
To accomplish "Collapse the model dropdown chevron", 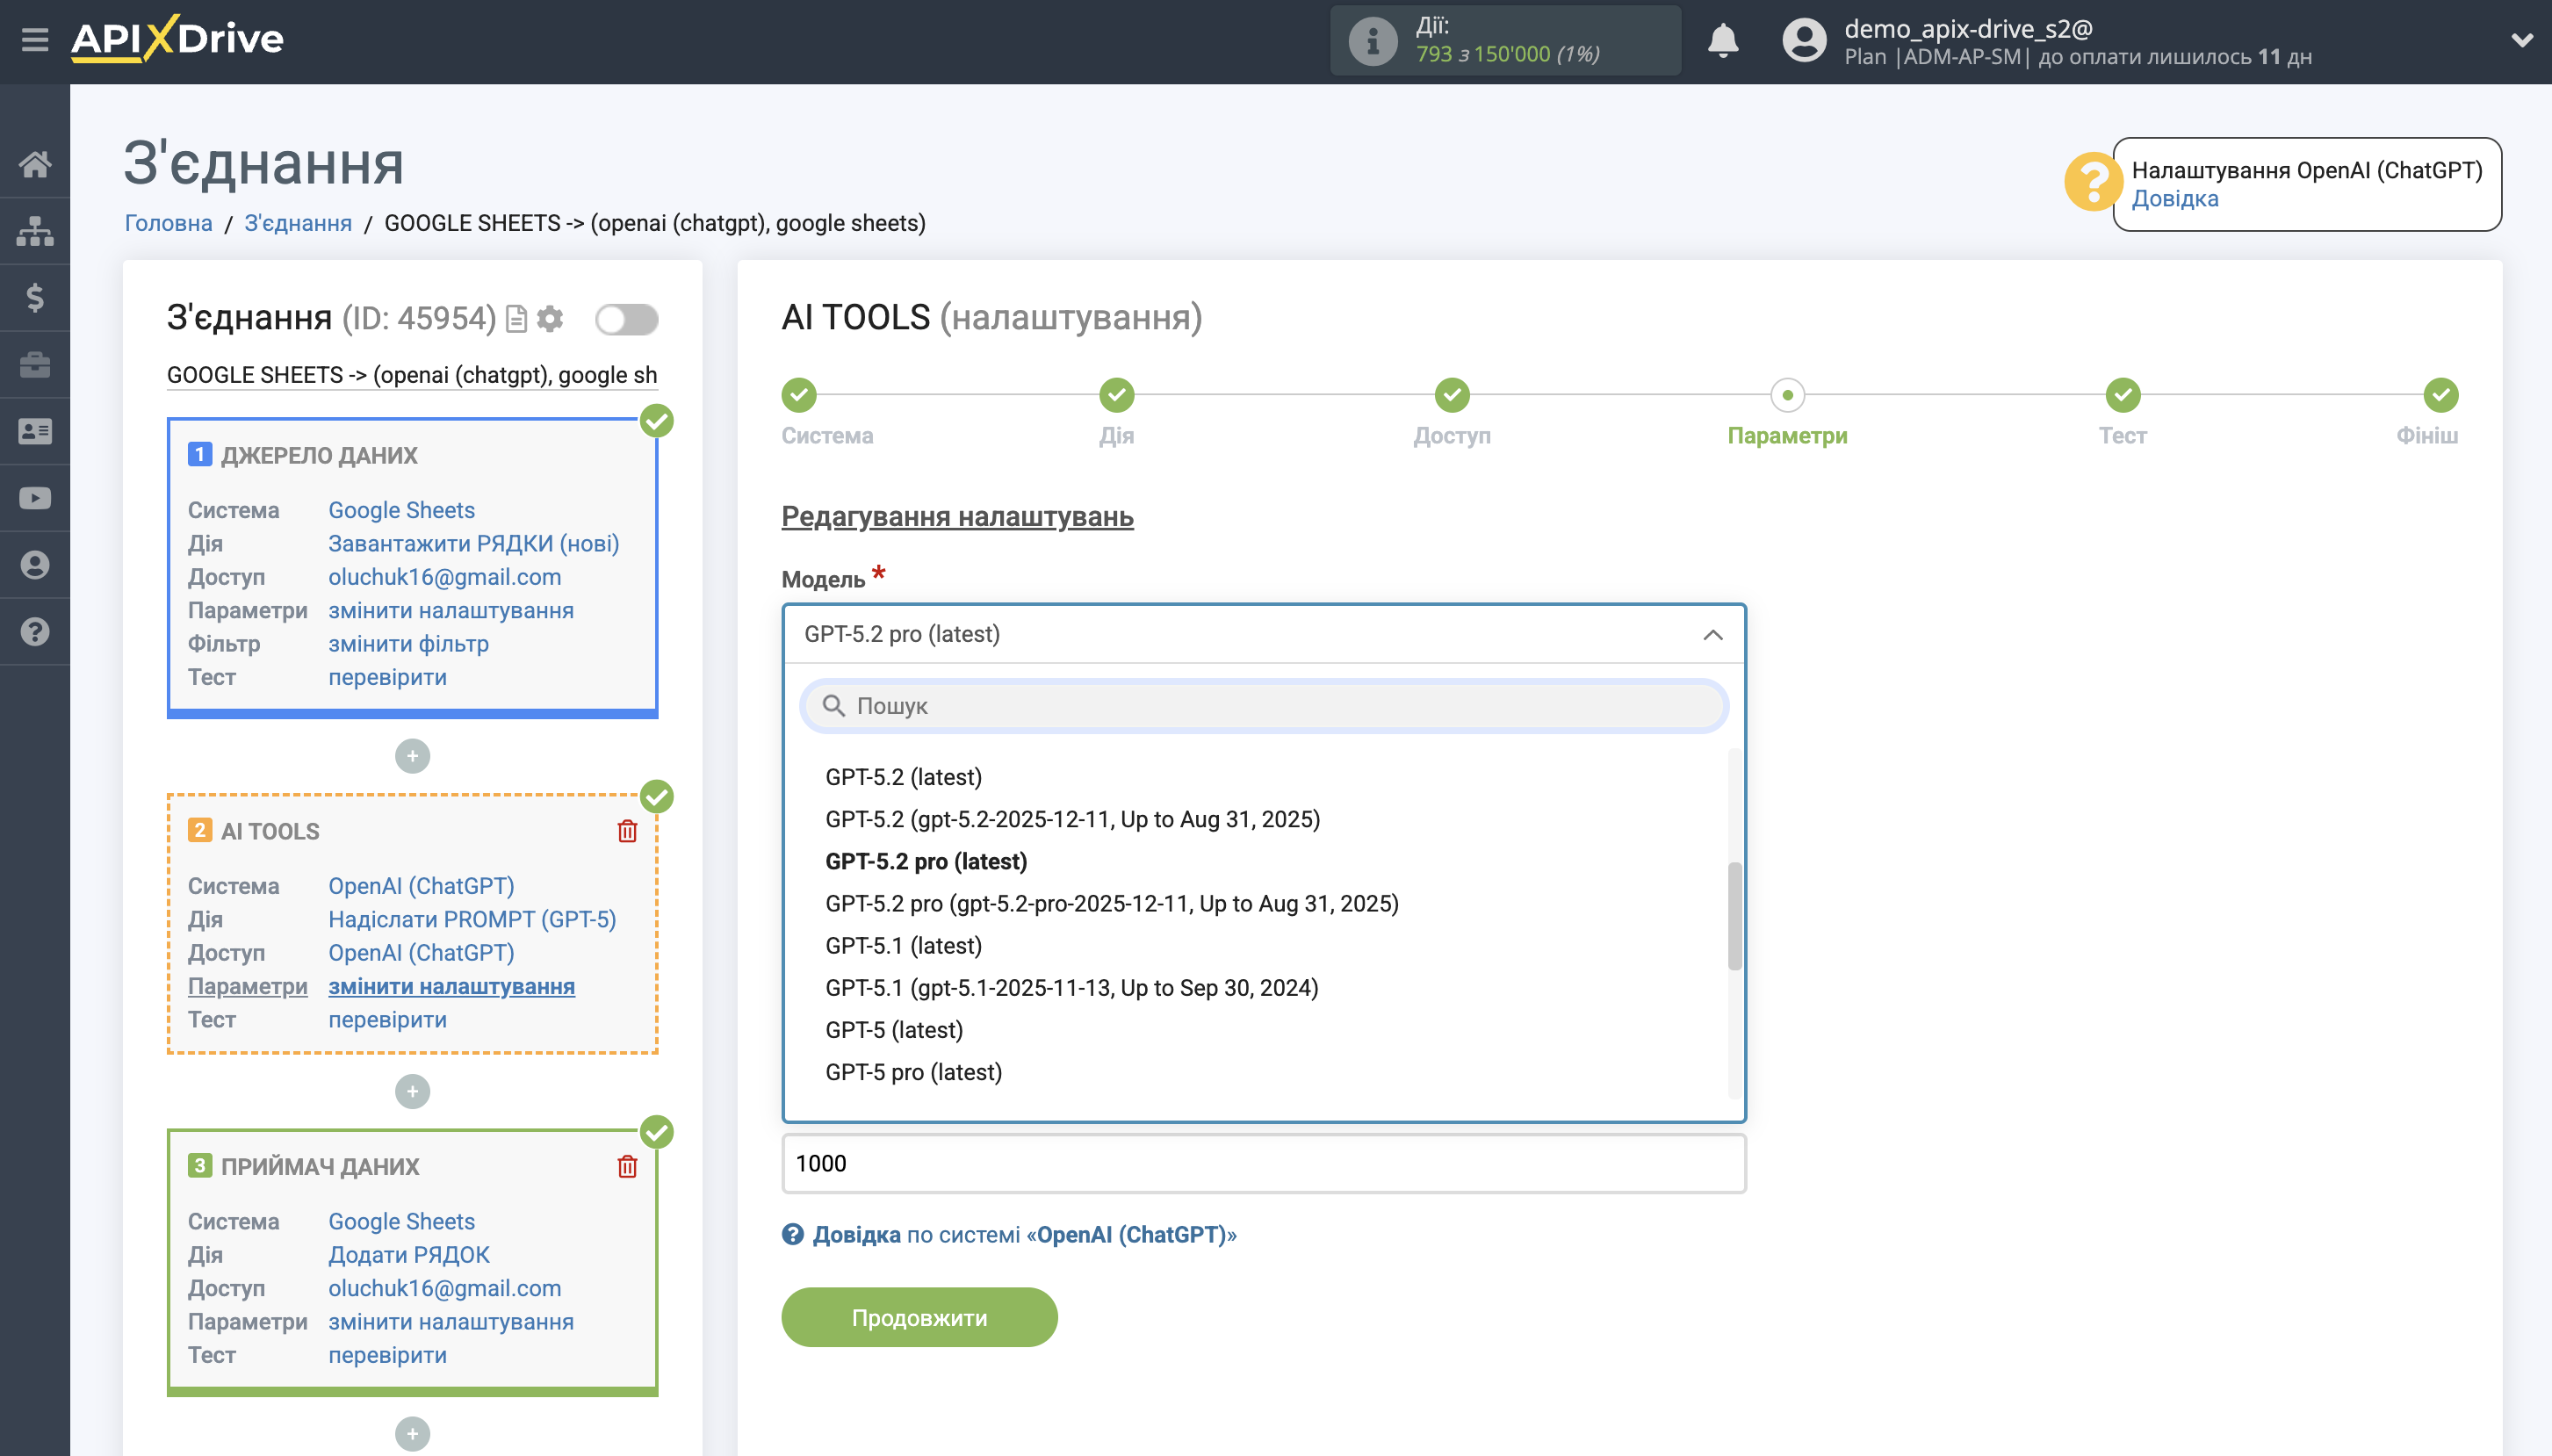I will pos(1714,635).
